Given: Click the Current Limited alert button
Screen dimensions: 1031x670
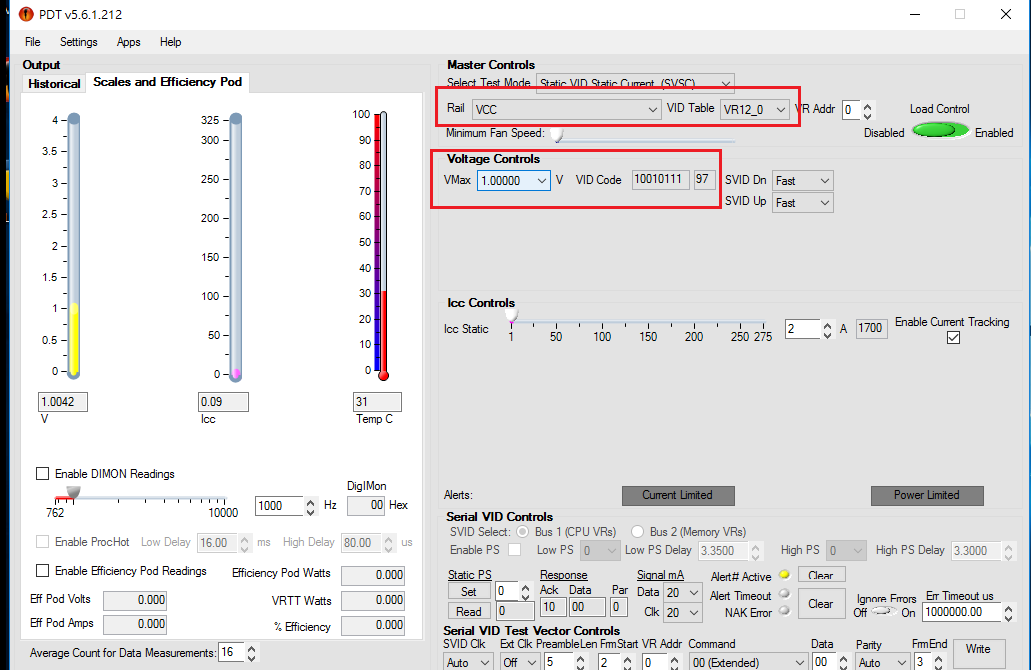Looking at the screenshot, I should (678, 495).
